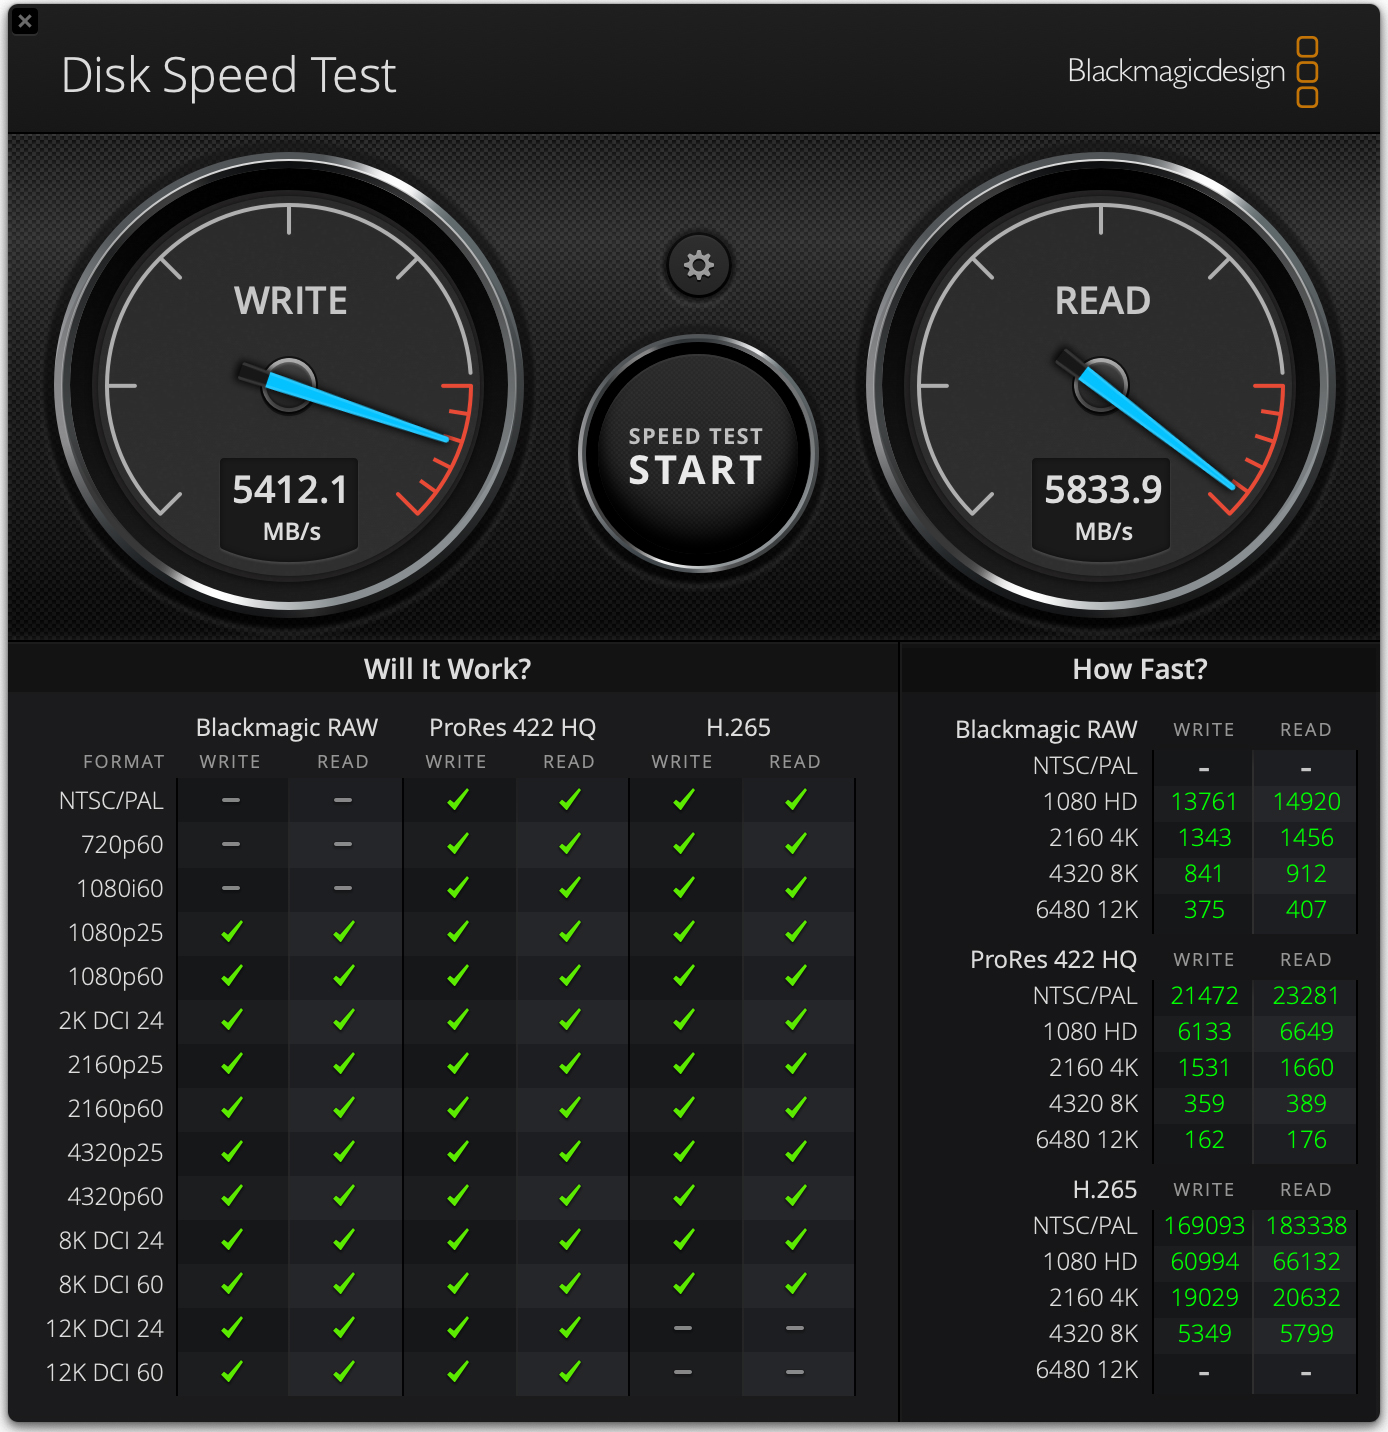This screenshot has width=1388, height=1432.
Task: Select the 5799 read value
Action: 1306,1334
